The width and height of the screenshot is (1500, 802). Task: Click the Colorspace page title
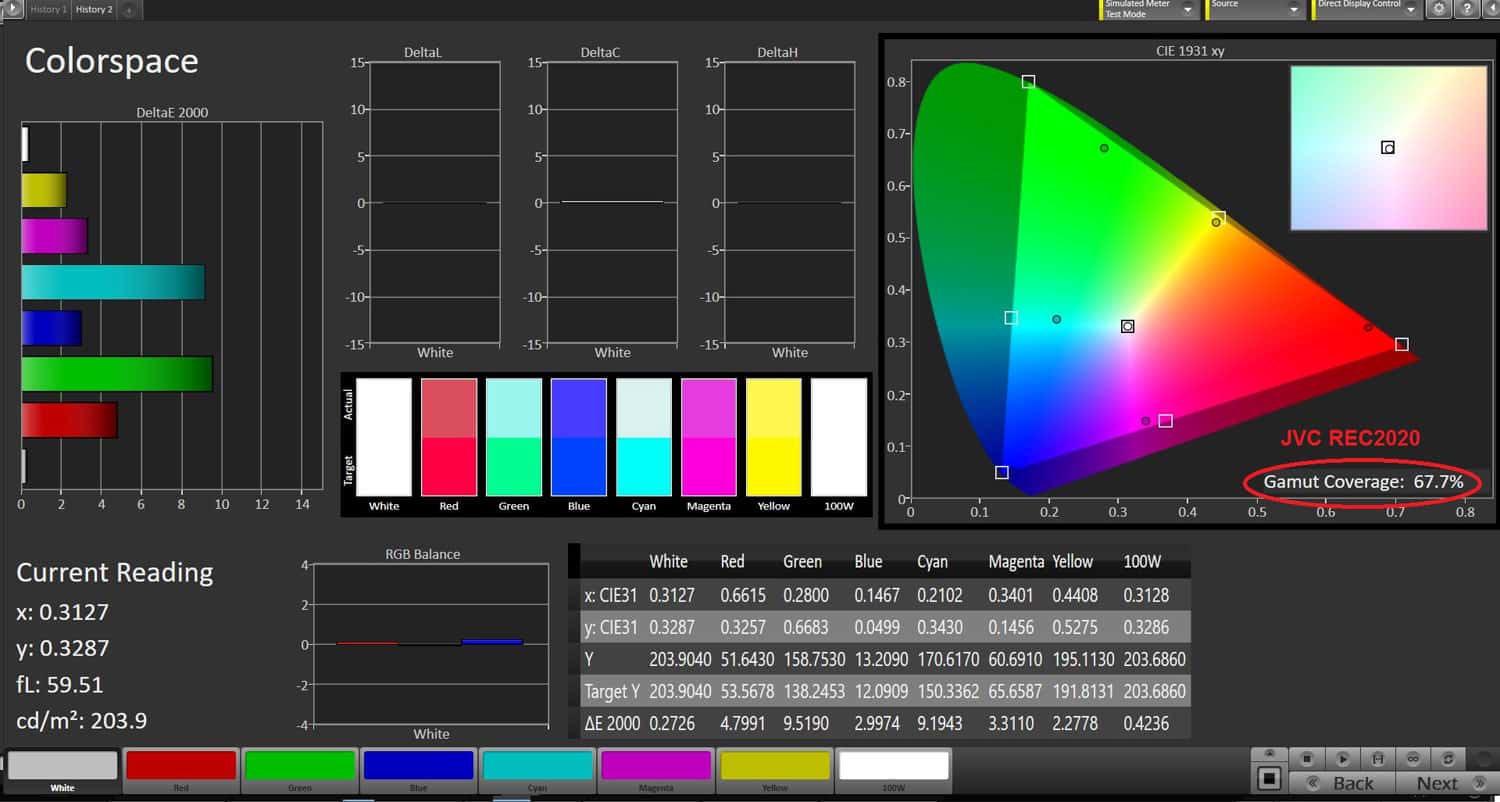pyautogui.click(x=111, y=61)
